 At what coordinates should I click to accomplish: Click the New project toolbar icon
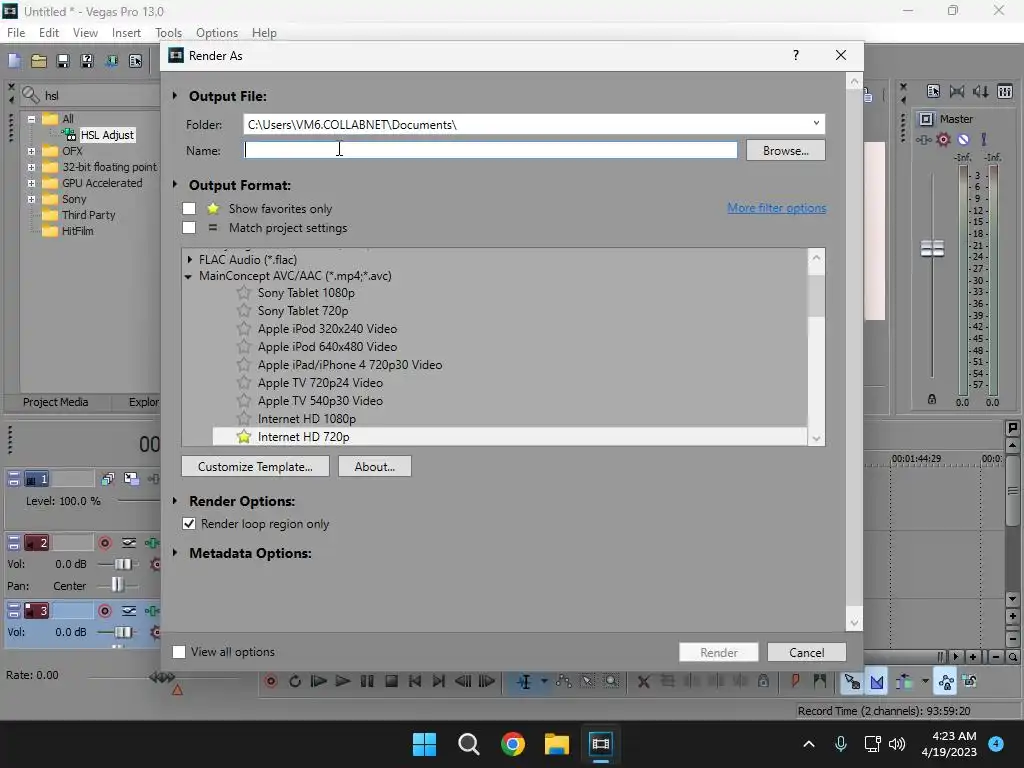pyautogui.click(x=14, y=61)
